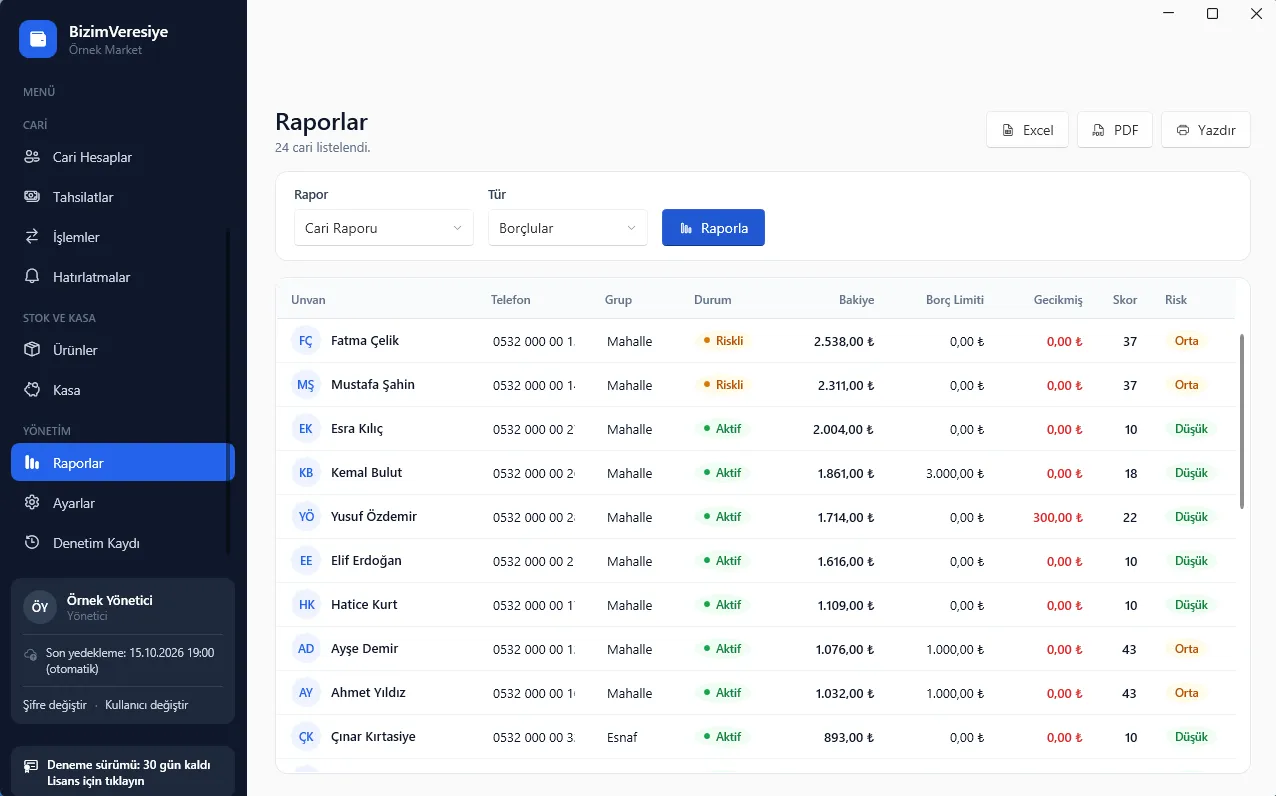
Task: Click the Ayarlar gear icon
Action: (32, 503)
